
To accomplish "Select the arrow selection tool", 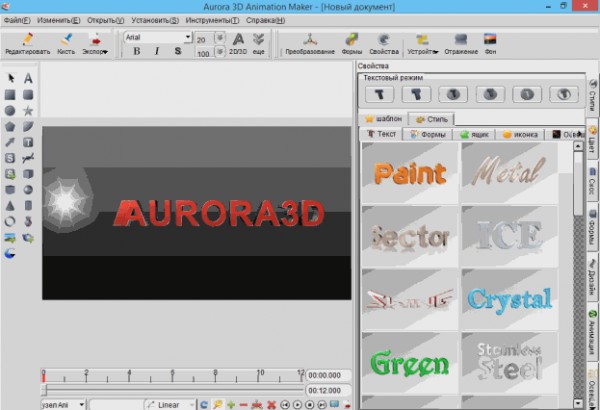I will tap(11, 78).
